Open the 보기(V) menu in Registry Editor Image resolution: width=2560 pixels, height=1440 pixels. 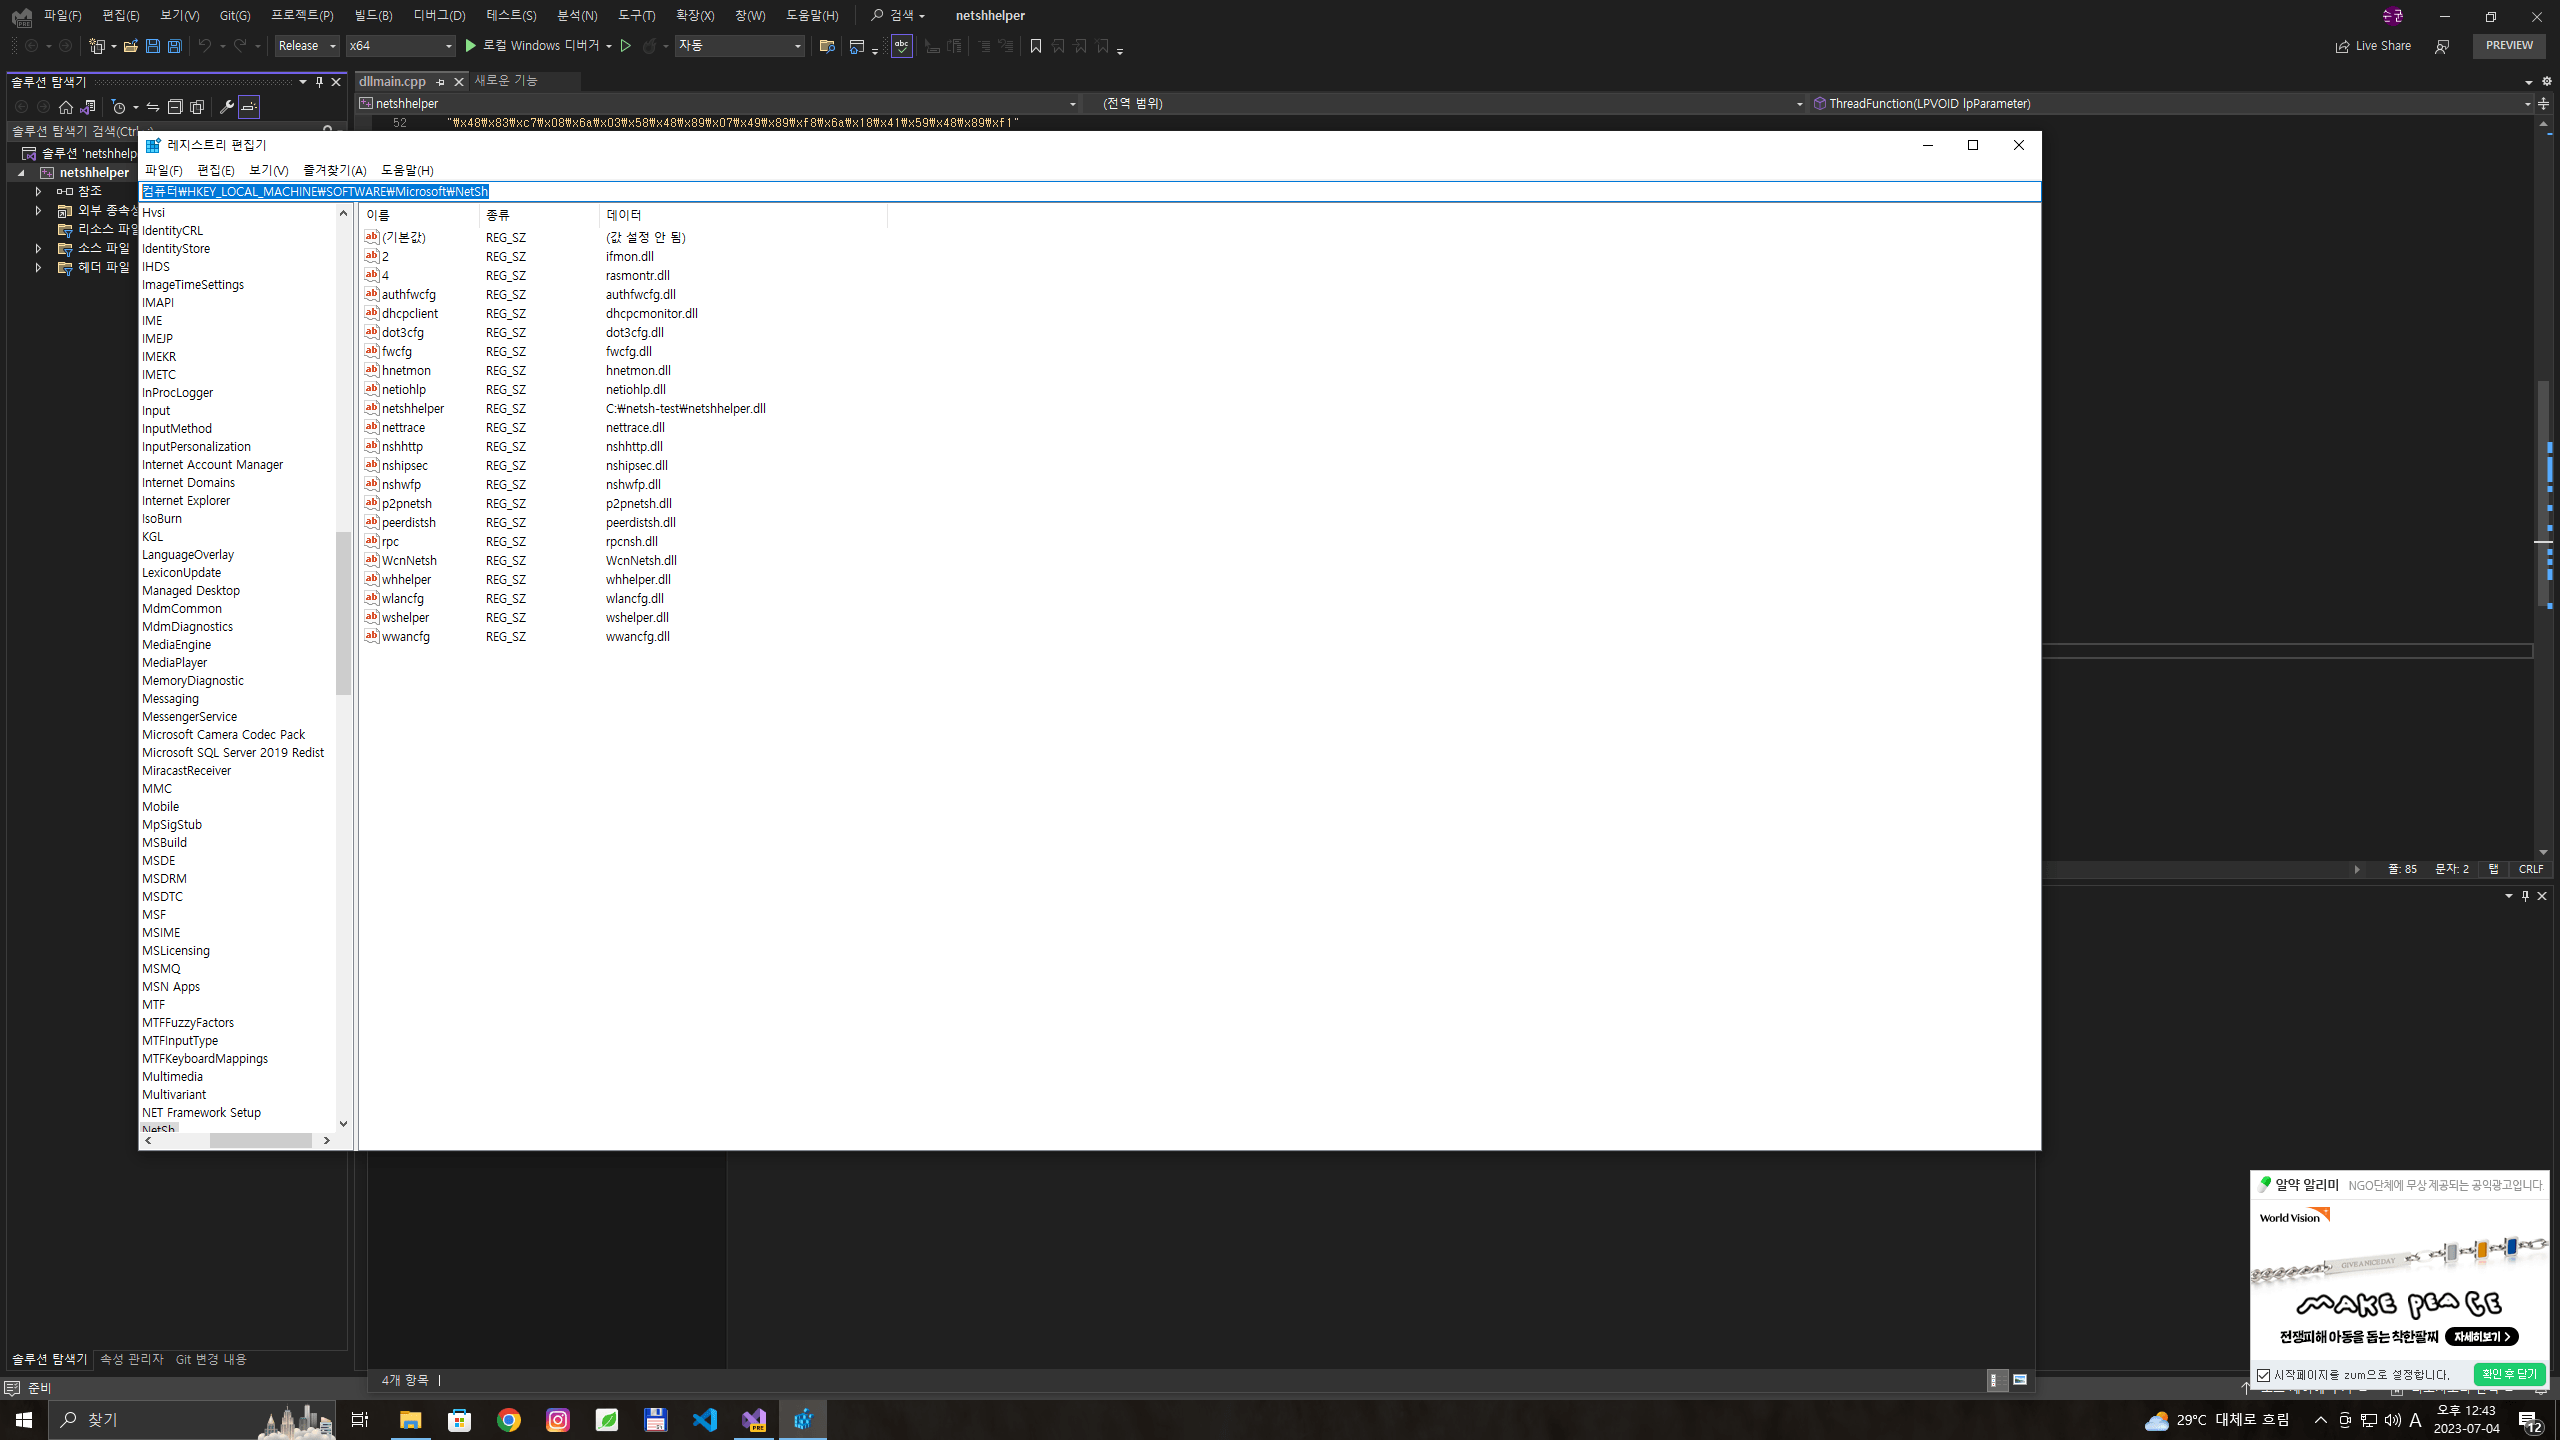[268, 170]
